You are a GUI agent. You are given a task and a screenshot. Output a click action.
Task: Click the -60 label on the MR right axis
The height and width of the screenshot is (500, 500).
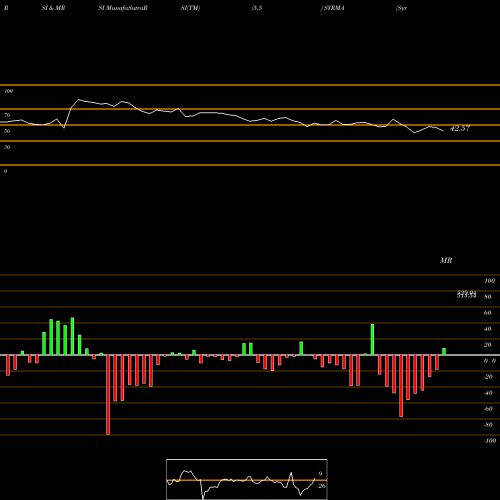click(488, 409)
